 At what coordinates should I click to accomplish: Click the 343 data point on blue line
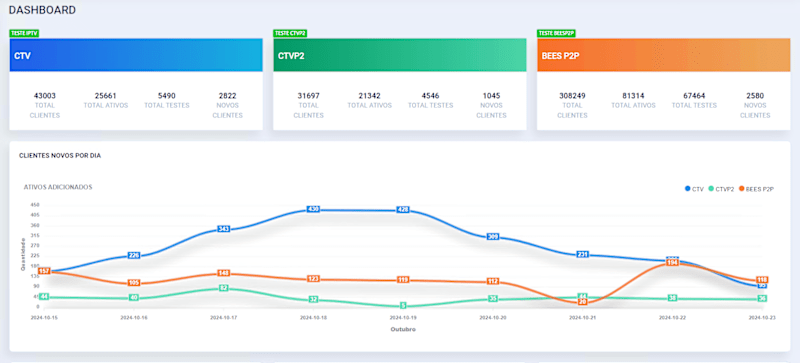point(223,229)
